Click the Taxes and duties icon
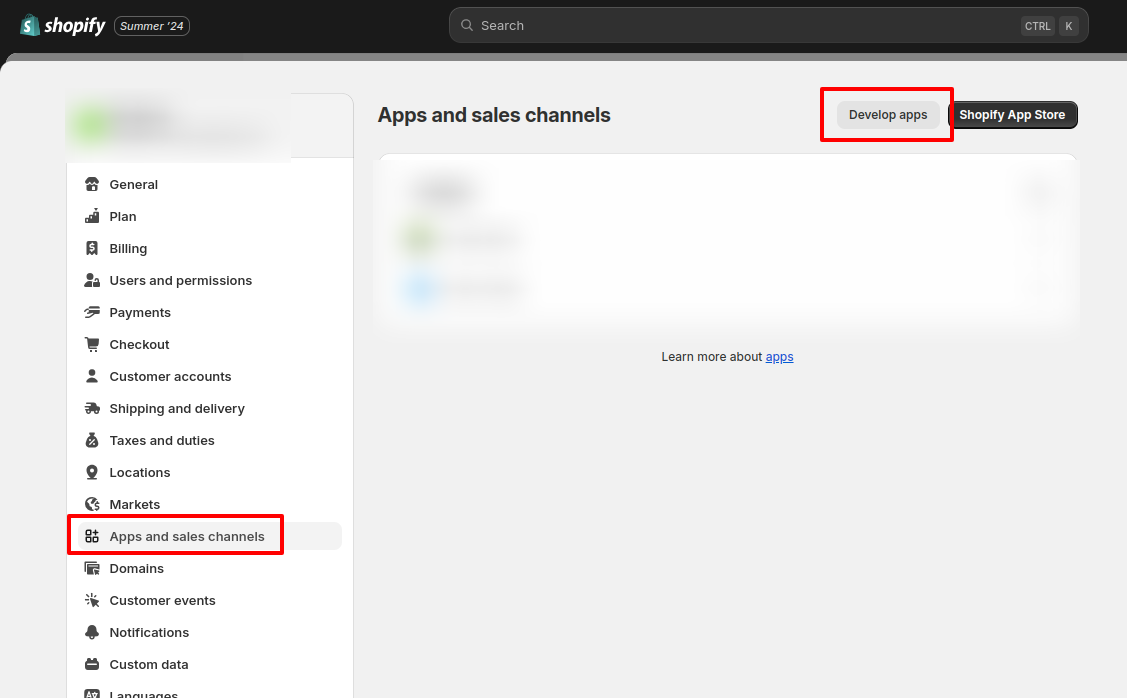The image size is (1127, 698). point(92,441)
